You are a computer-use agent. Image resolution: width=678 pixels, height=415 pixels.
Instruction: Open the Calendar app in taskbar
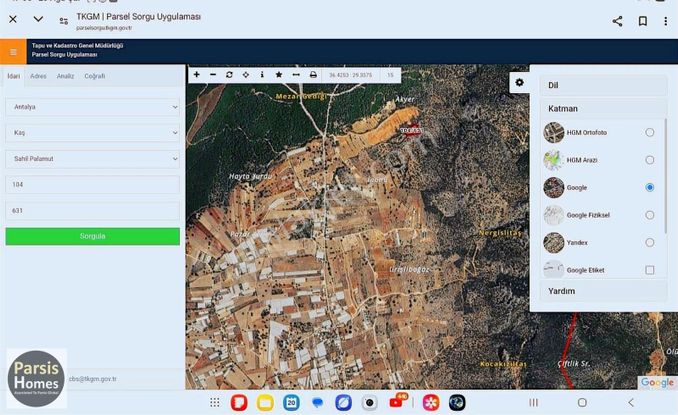[291, 403]
